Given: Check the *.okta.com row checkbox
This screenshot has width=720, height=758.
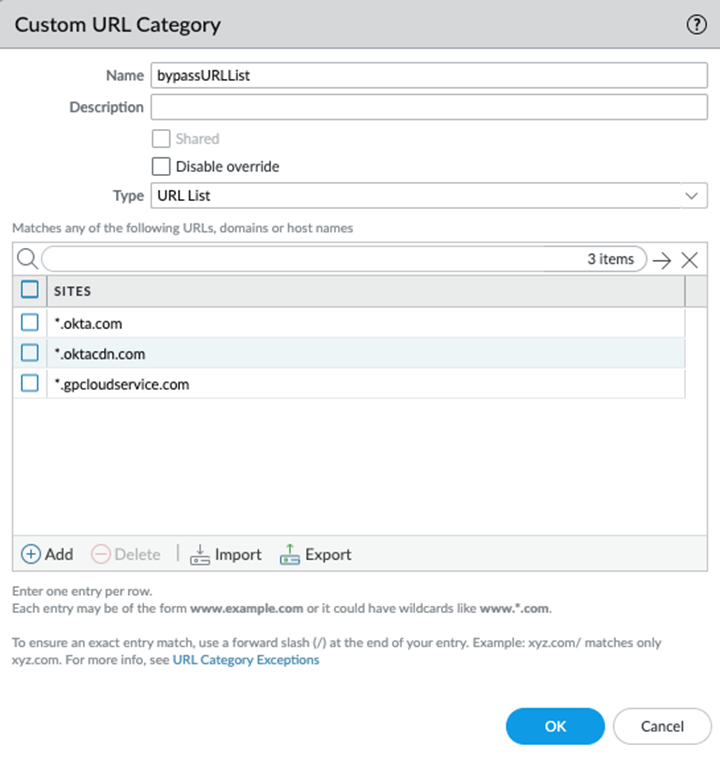Looking at the screenshot, I should [x=30, y=322].
